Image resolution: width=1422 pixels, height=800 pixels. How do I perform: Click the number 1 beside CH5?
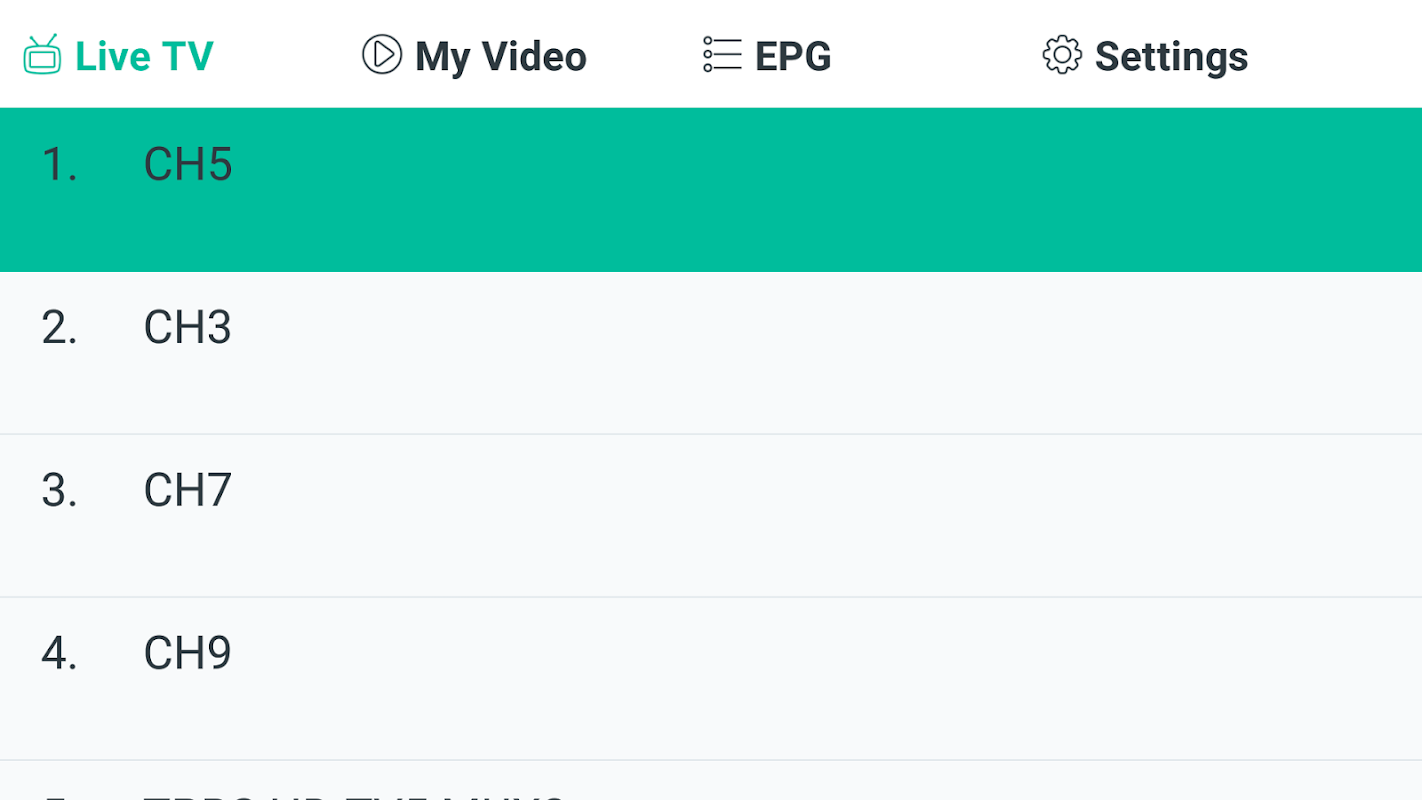(x=59, y=165)
